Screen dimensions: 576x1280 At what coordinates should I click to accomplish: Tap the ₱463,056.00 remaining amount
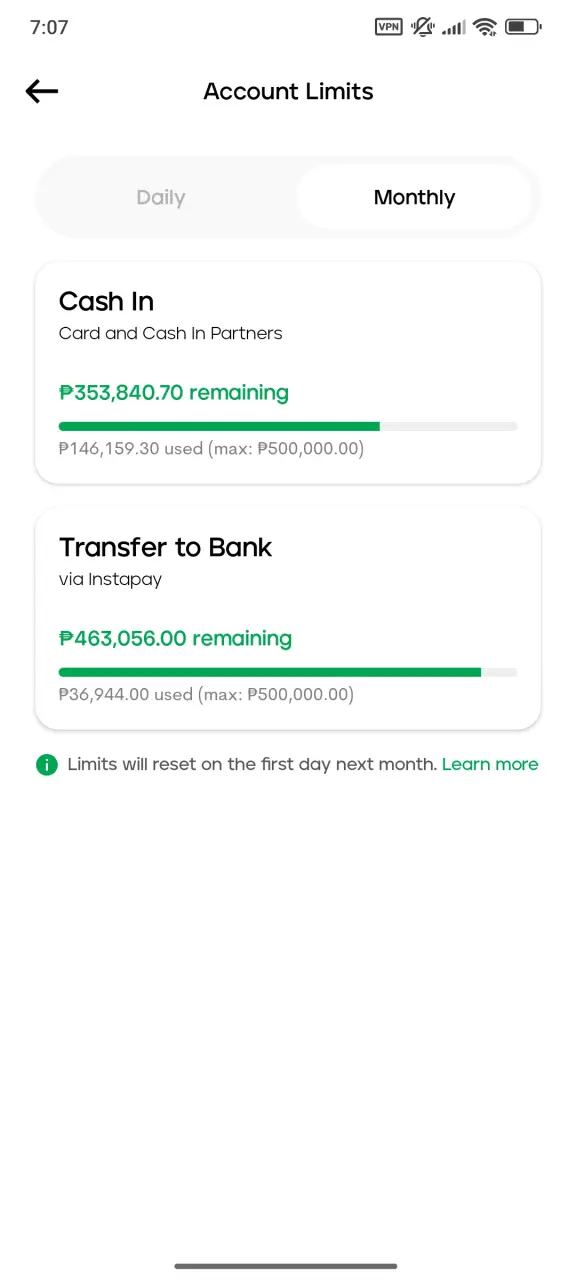tap(175, 639)
